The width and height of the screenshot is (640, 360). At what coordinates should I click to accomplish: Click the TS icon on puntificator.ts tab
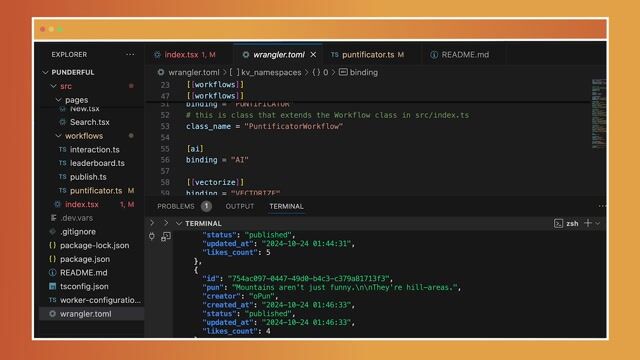click(x=335, y=54)
